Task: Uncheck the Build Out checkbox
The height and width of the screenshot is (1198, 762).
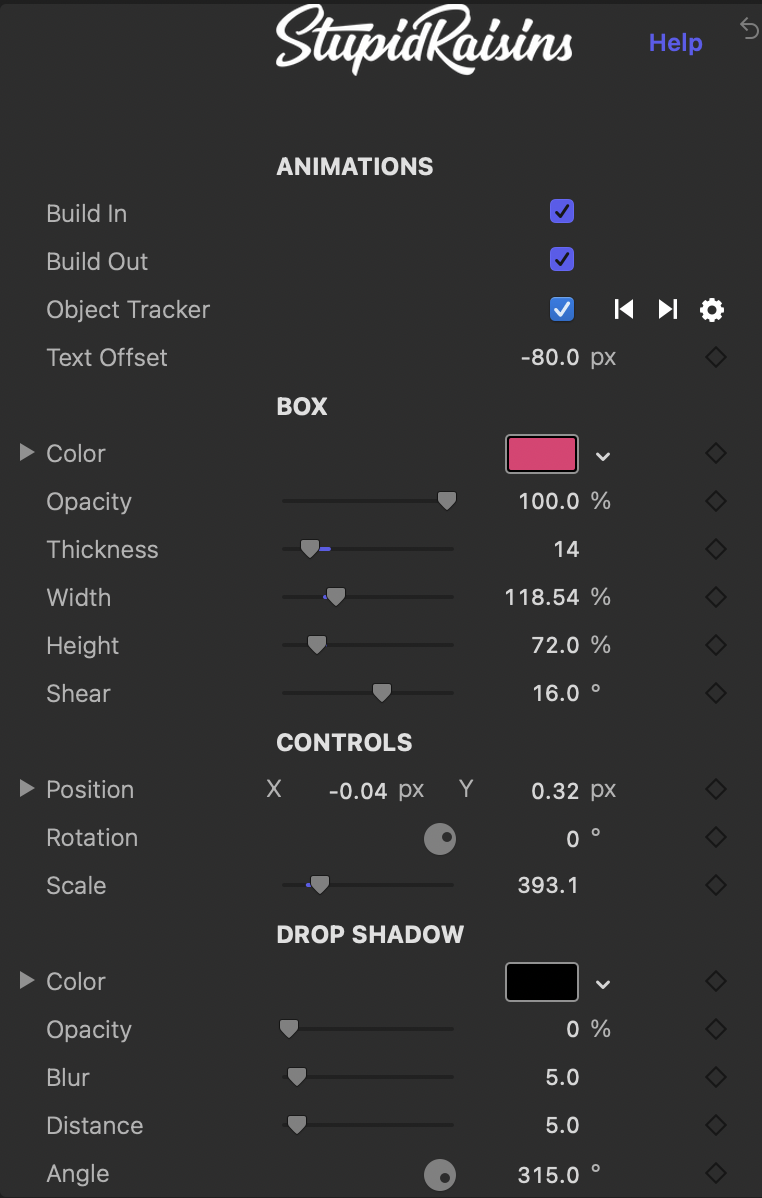Action: click(562, 259)
